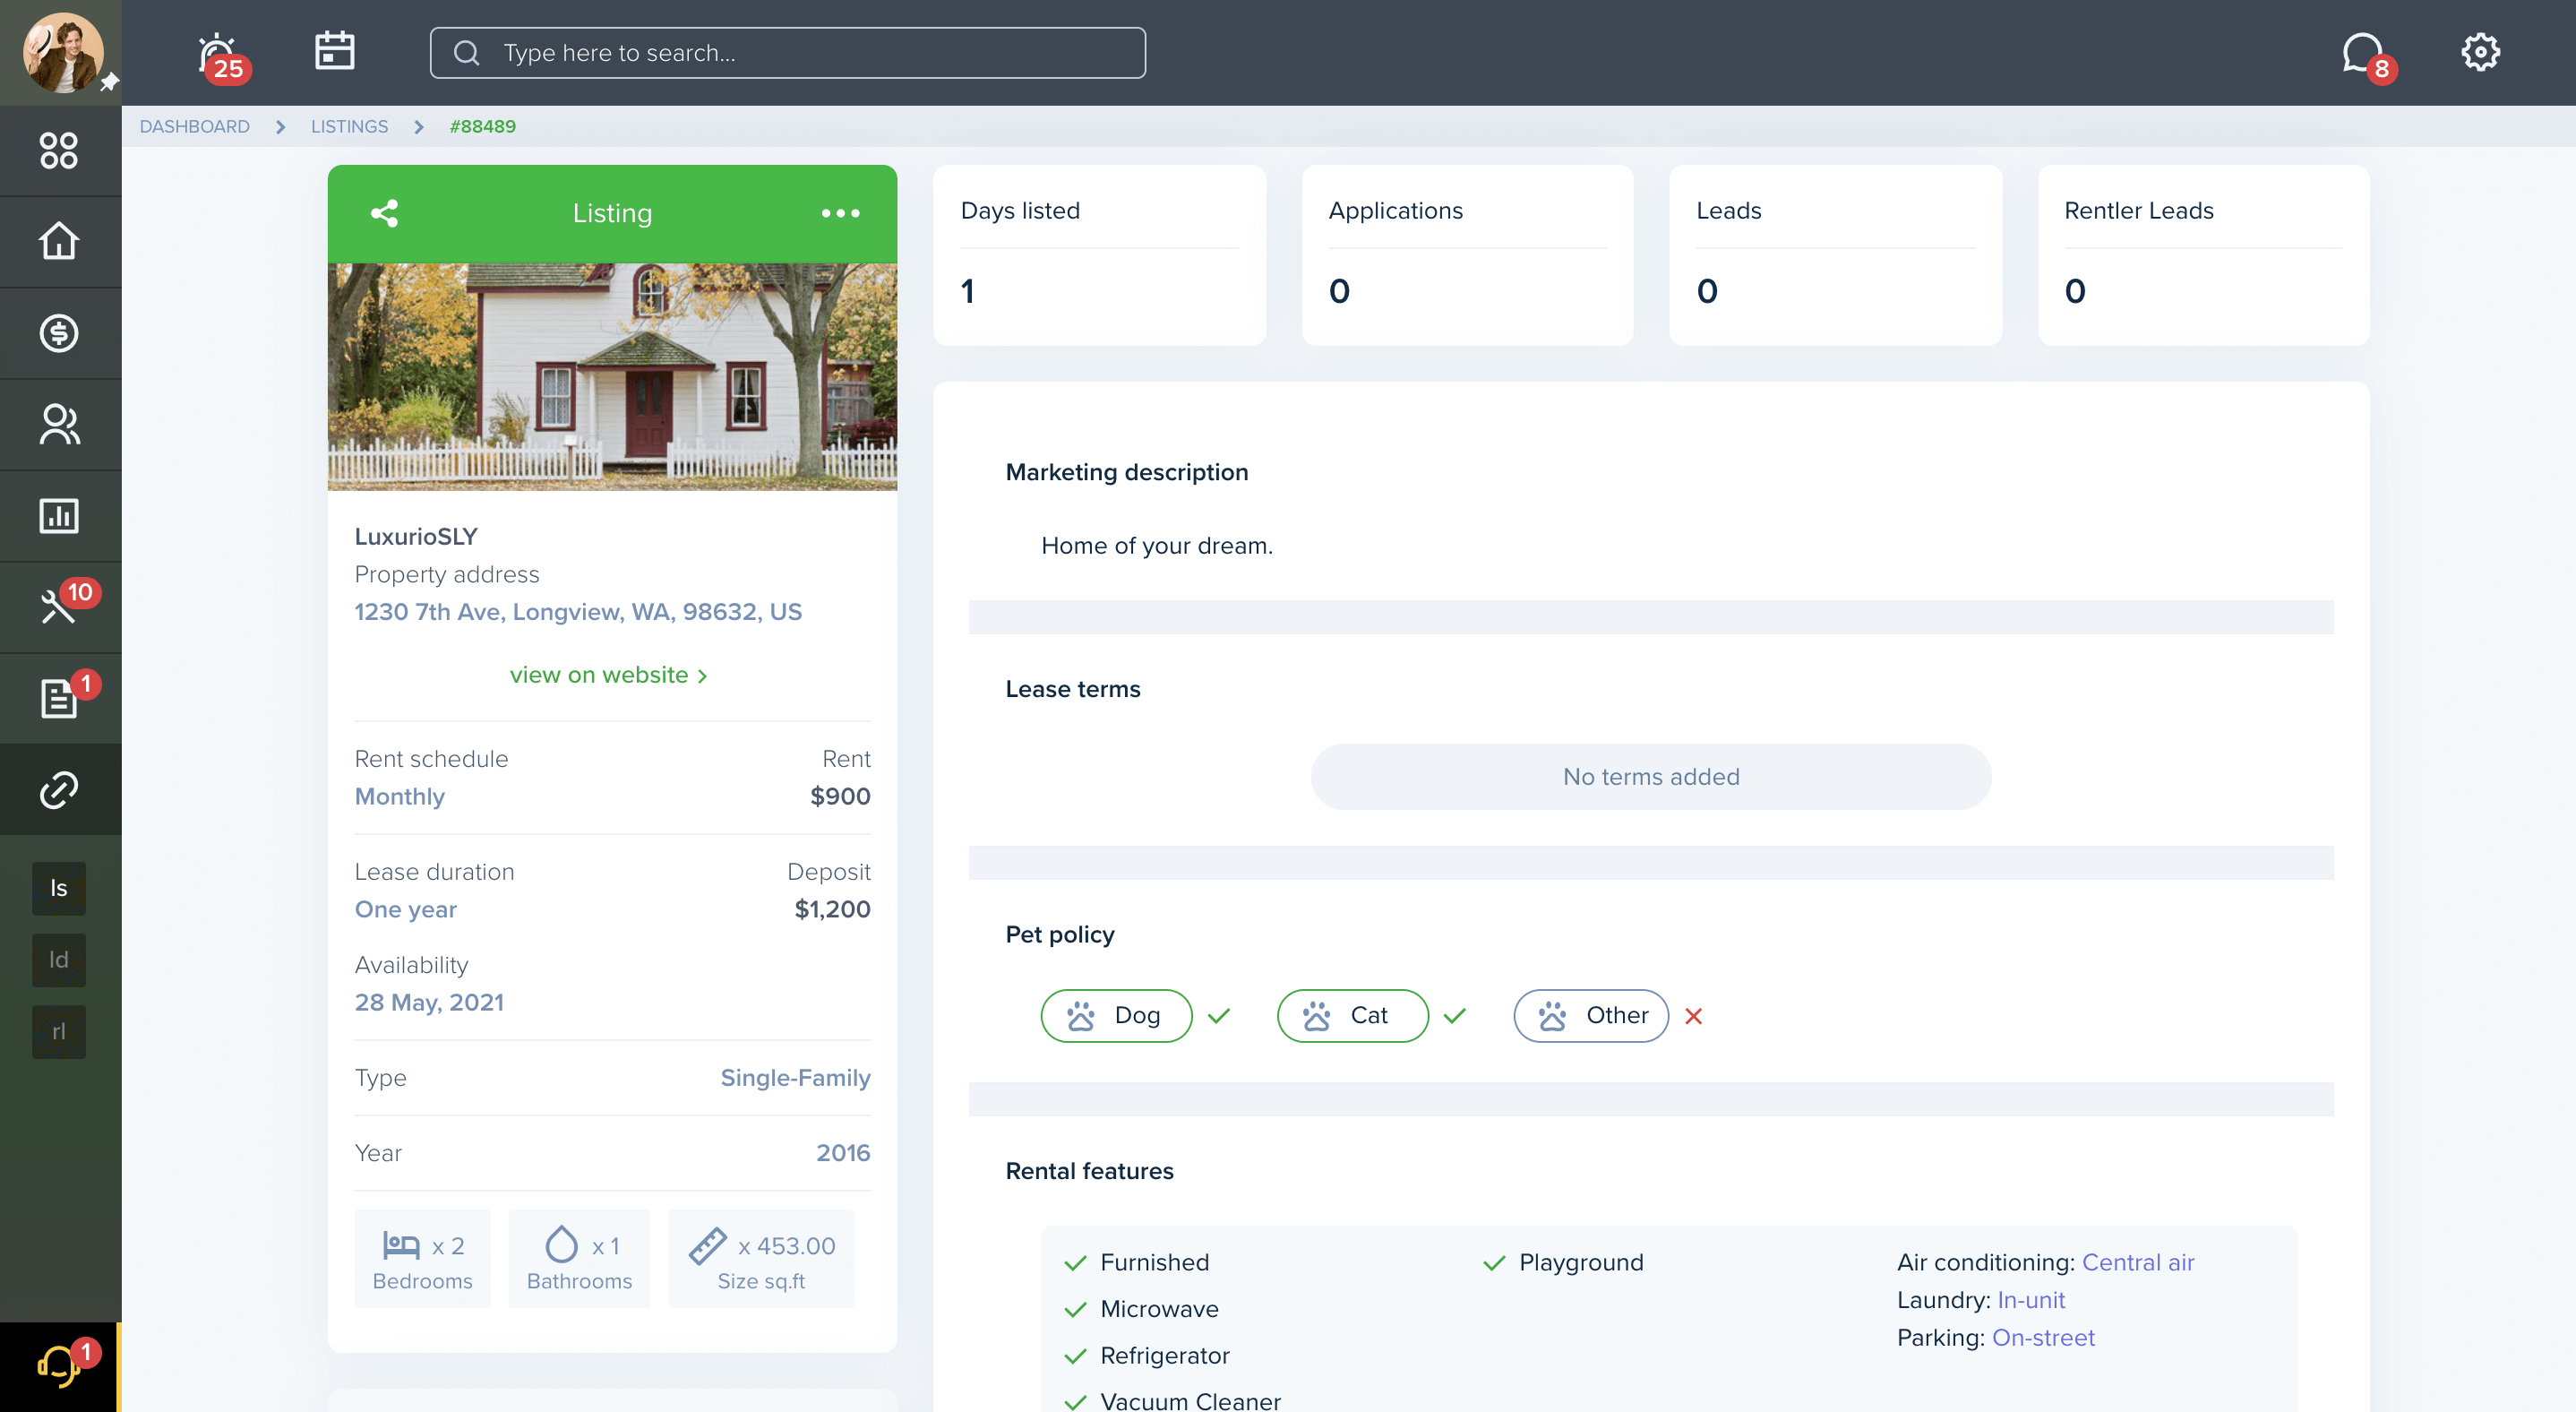Go to LISTINGS breadcrumb
The height and width of the screenshot is (1412, 2576).
(x=349, y=127)
